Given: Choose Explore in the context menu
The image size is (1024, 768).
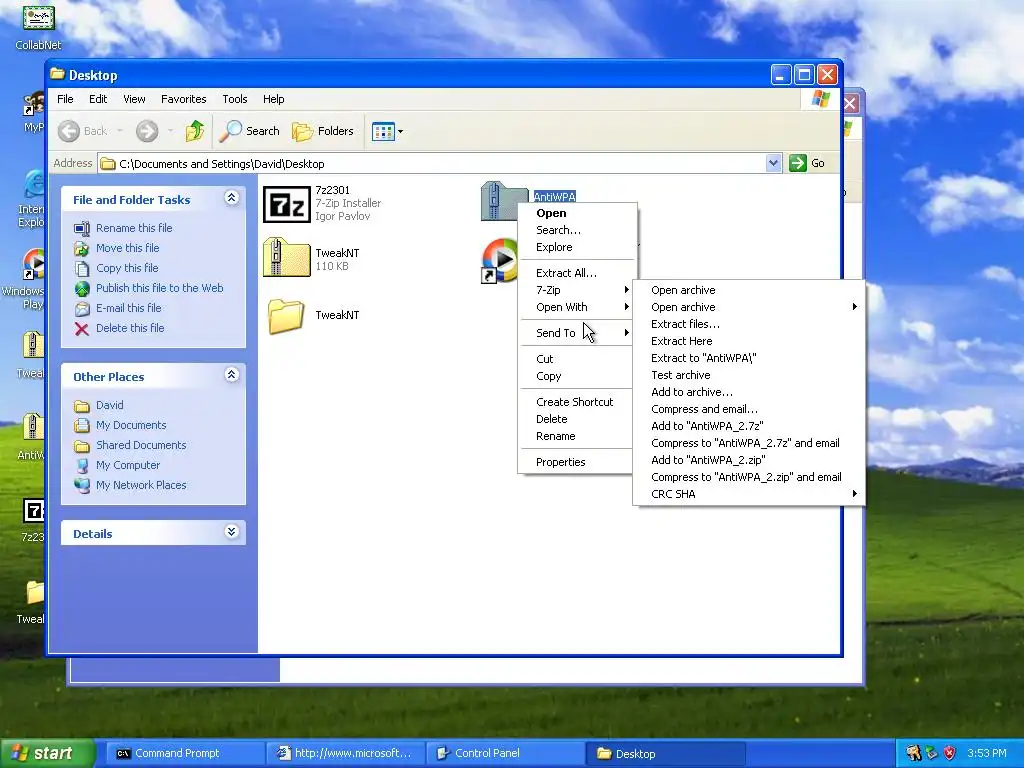Looking at the screenshot, I should point(576,247).
